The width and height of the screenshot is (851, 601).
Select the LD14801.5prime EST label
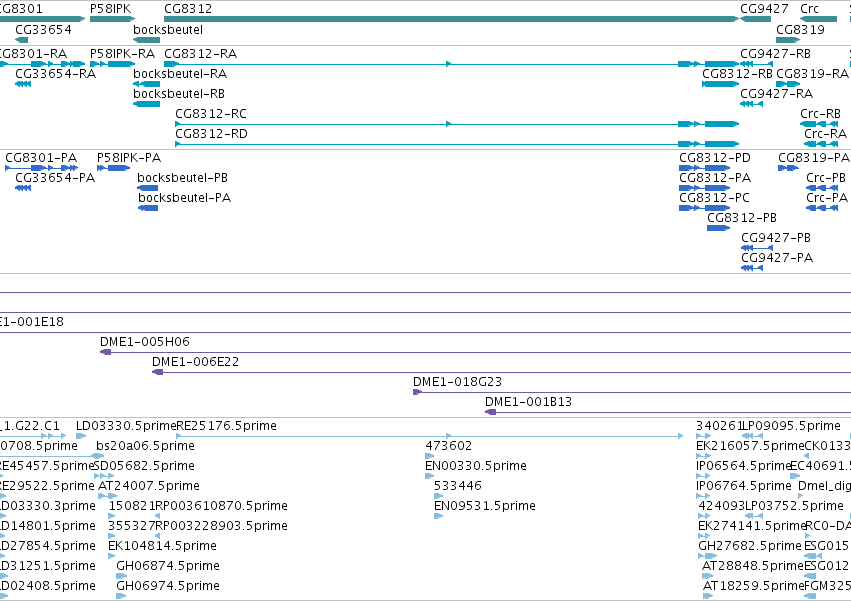[47, 527]
